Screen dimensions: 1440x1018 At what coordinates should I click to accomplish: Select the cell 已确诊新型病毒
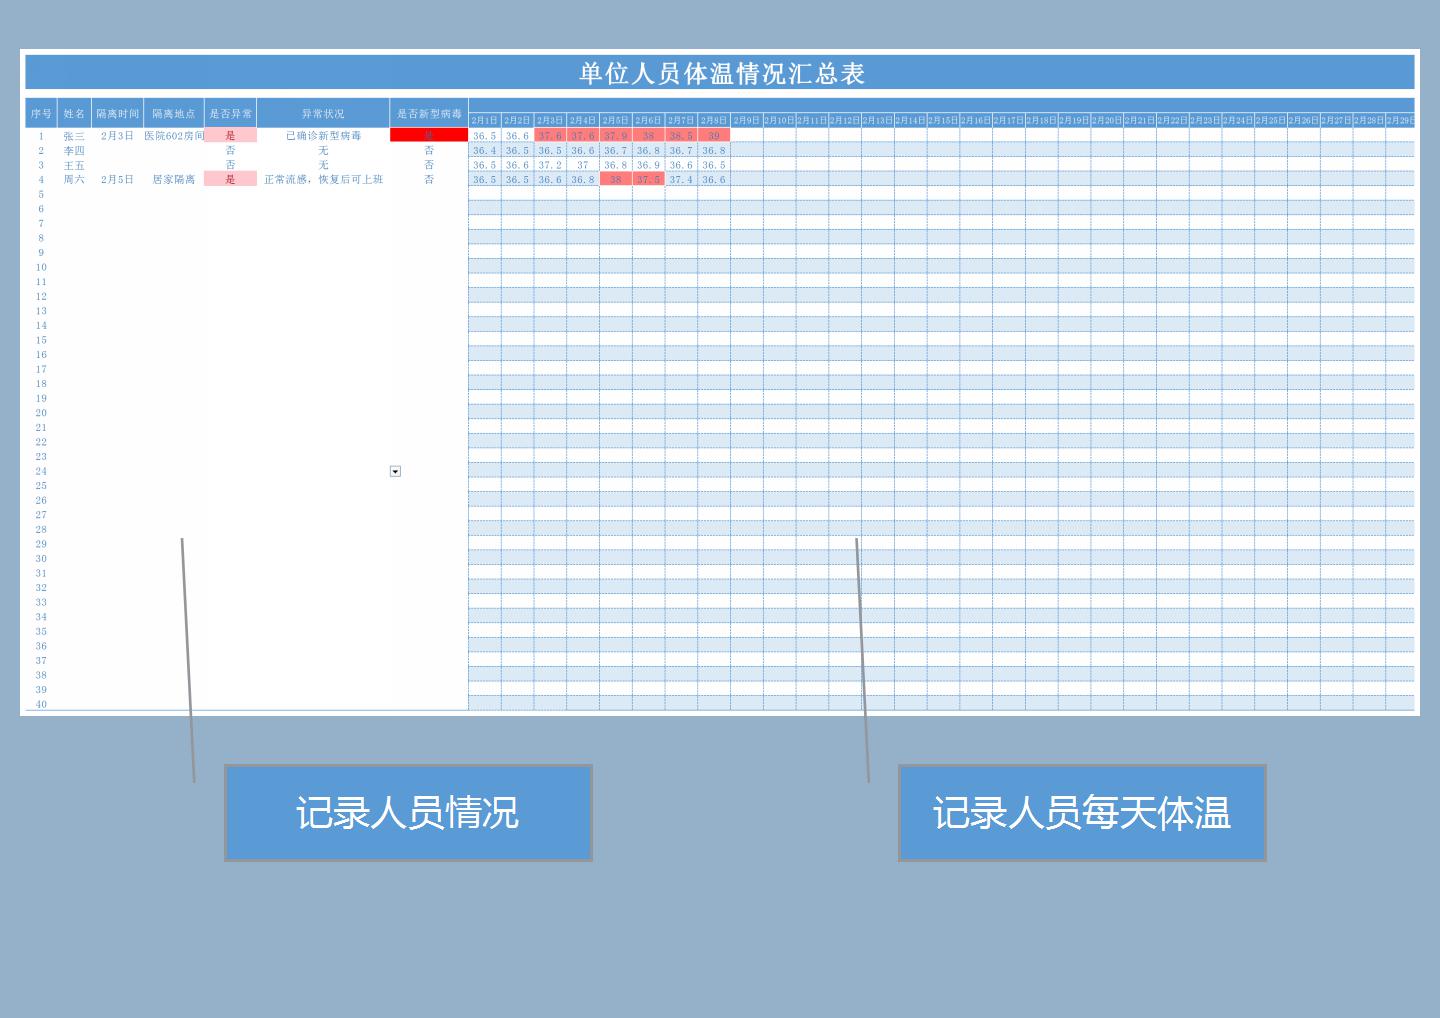pos(323,135)
